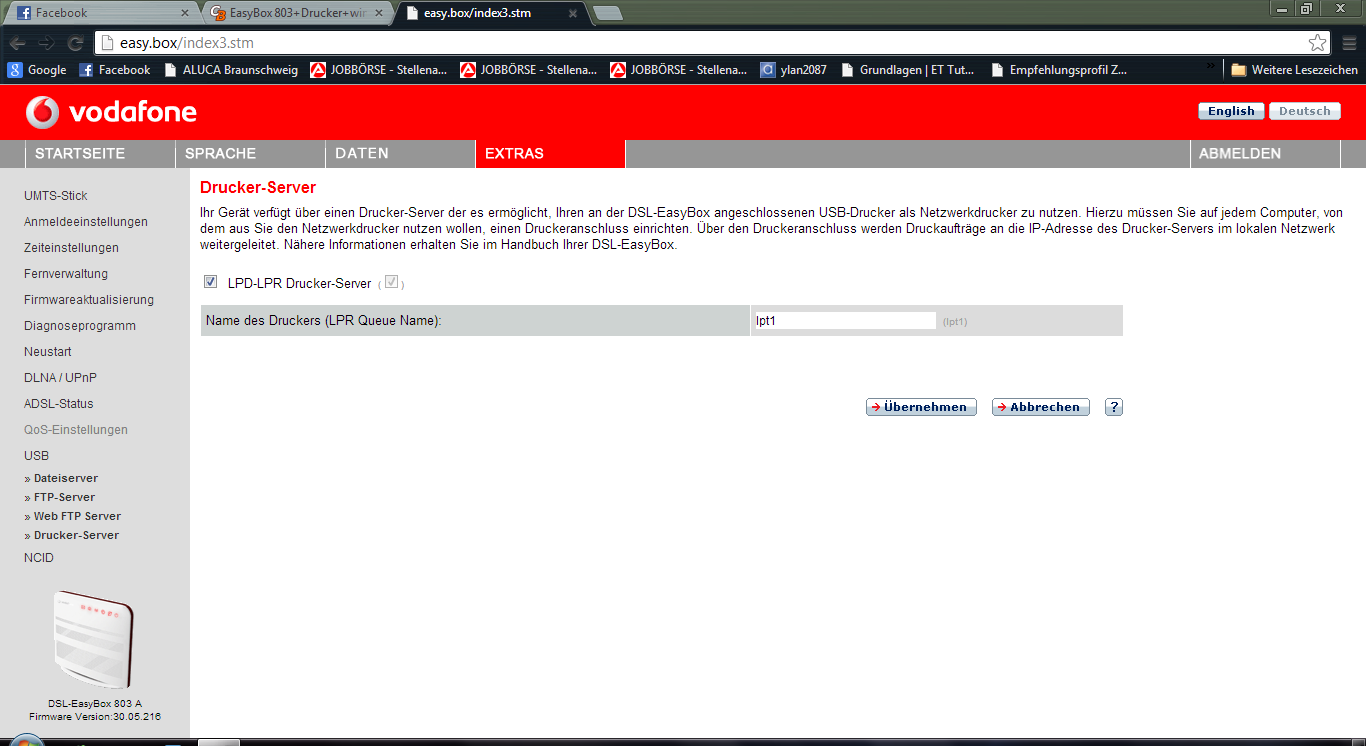Image resolution: width=1366 pixels, height=746 pixels.
Task: Open Weitere Lesezeichen folder
Action: (1295, 70)
